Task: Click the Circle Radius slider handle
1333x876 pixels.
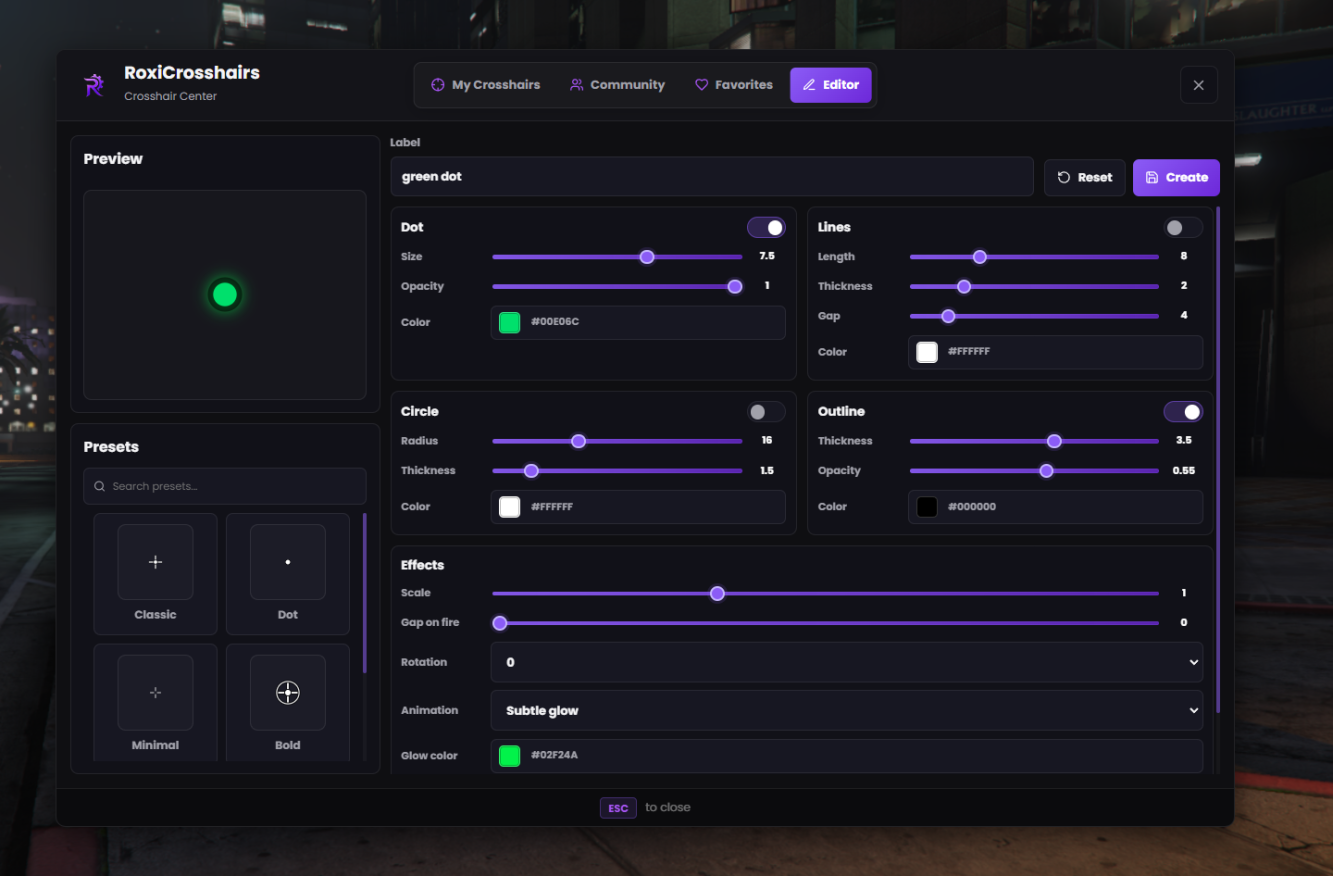Action: [578, 441]
